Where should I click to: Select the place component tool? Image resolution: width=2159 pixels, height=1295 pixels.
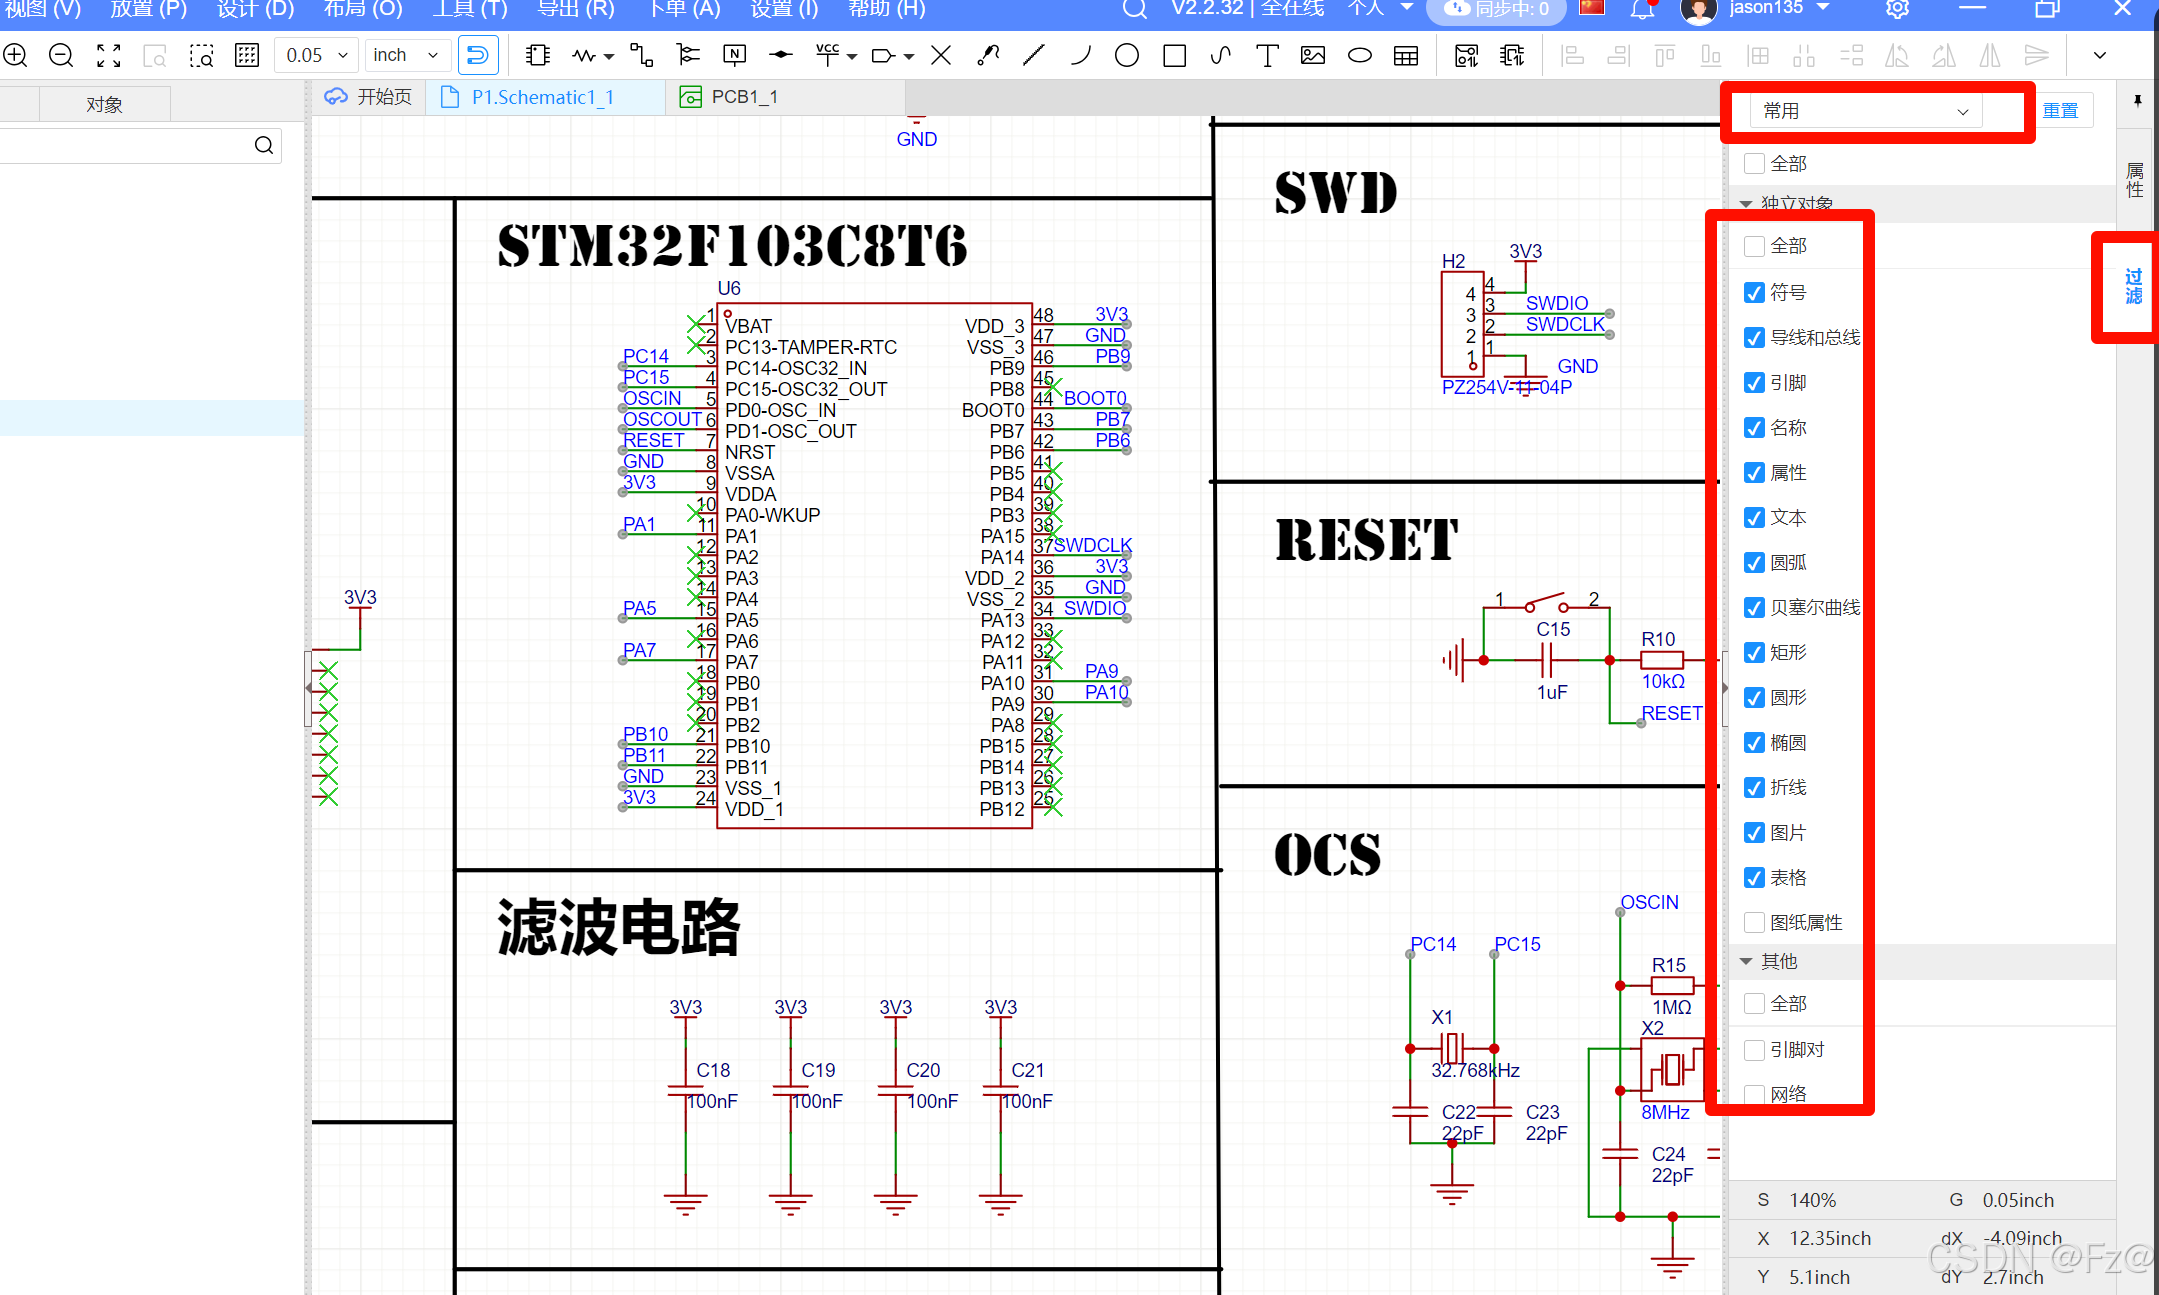(538, 56)
